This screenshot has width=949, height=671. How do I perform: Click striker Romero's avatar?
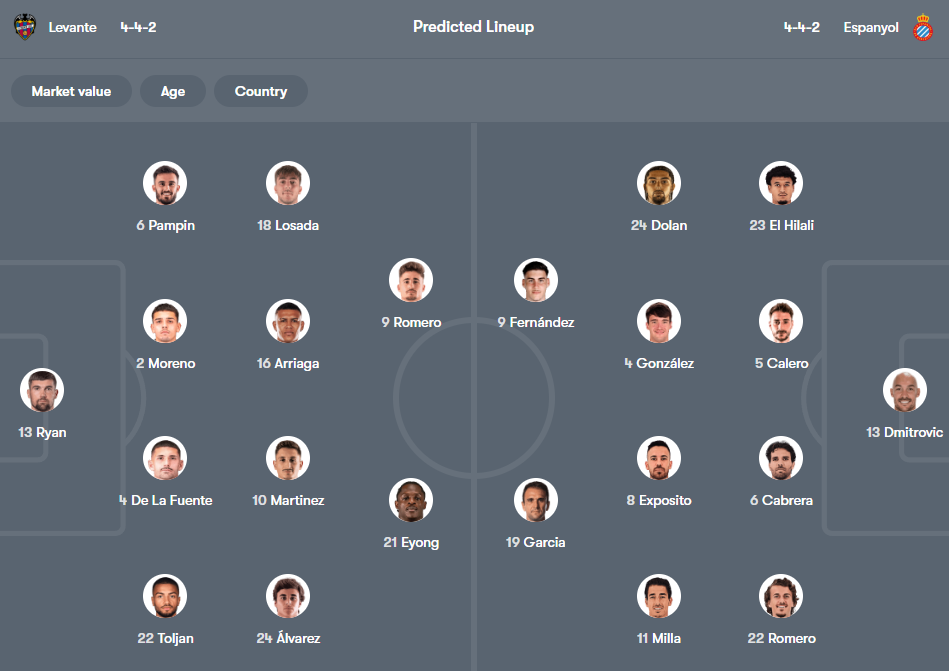(411, 280)
